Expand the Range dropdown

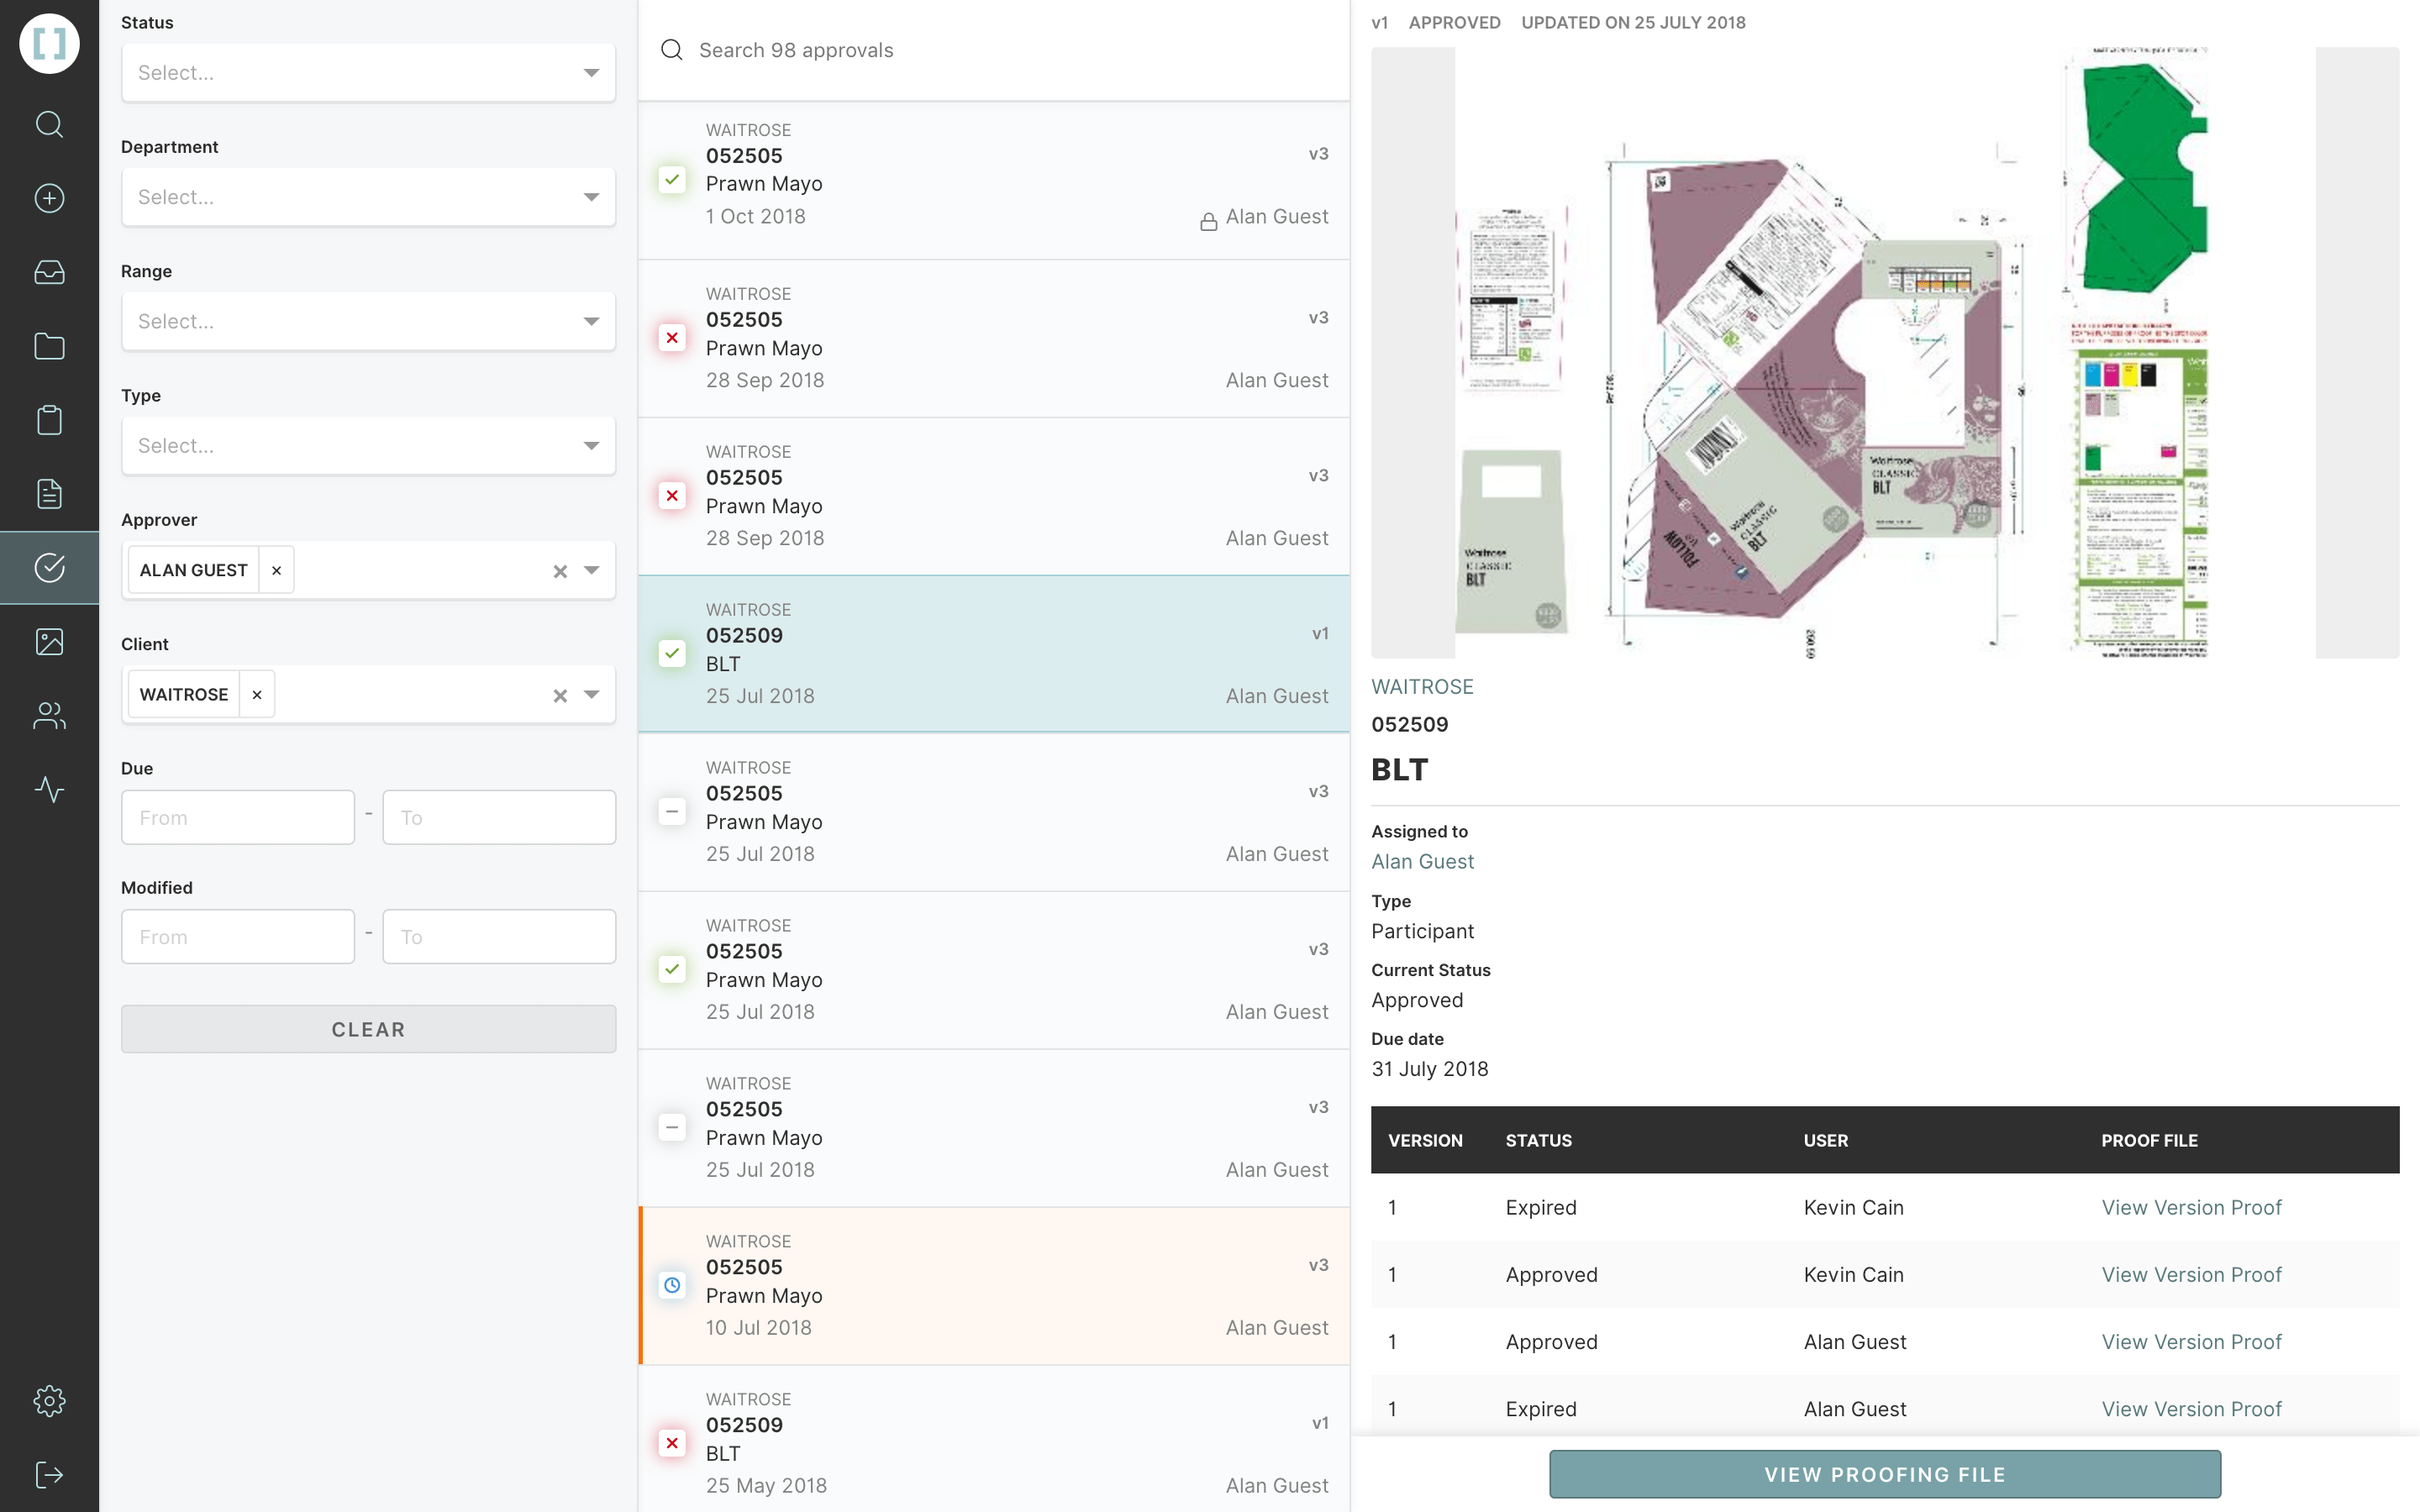[x=591, y=321]
